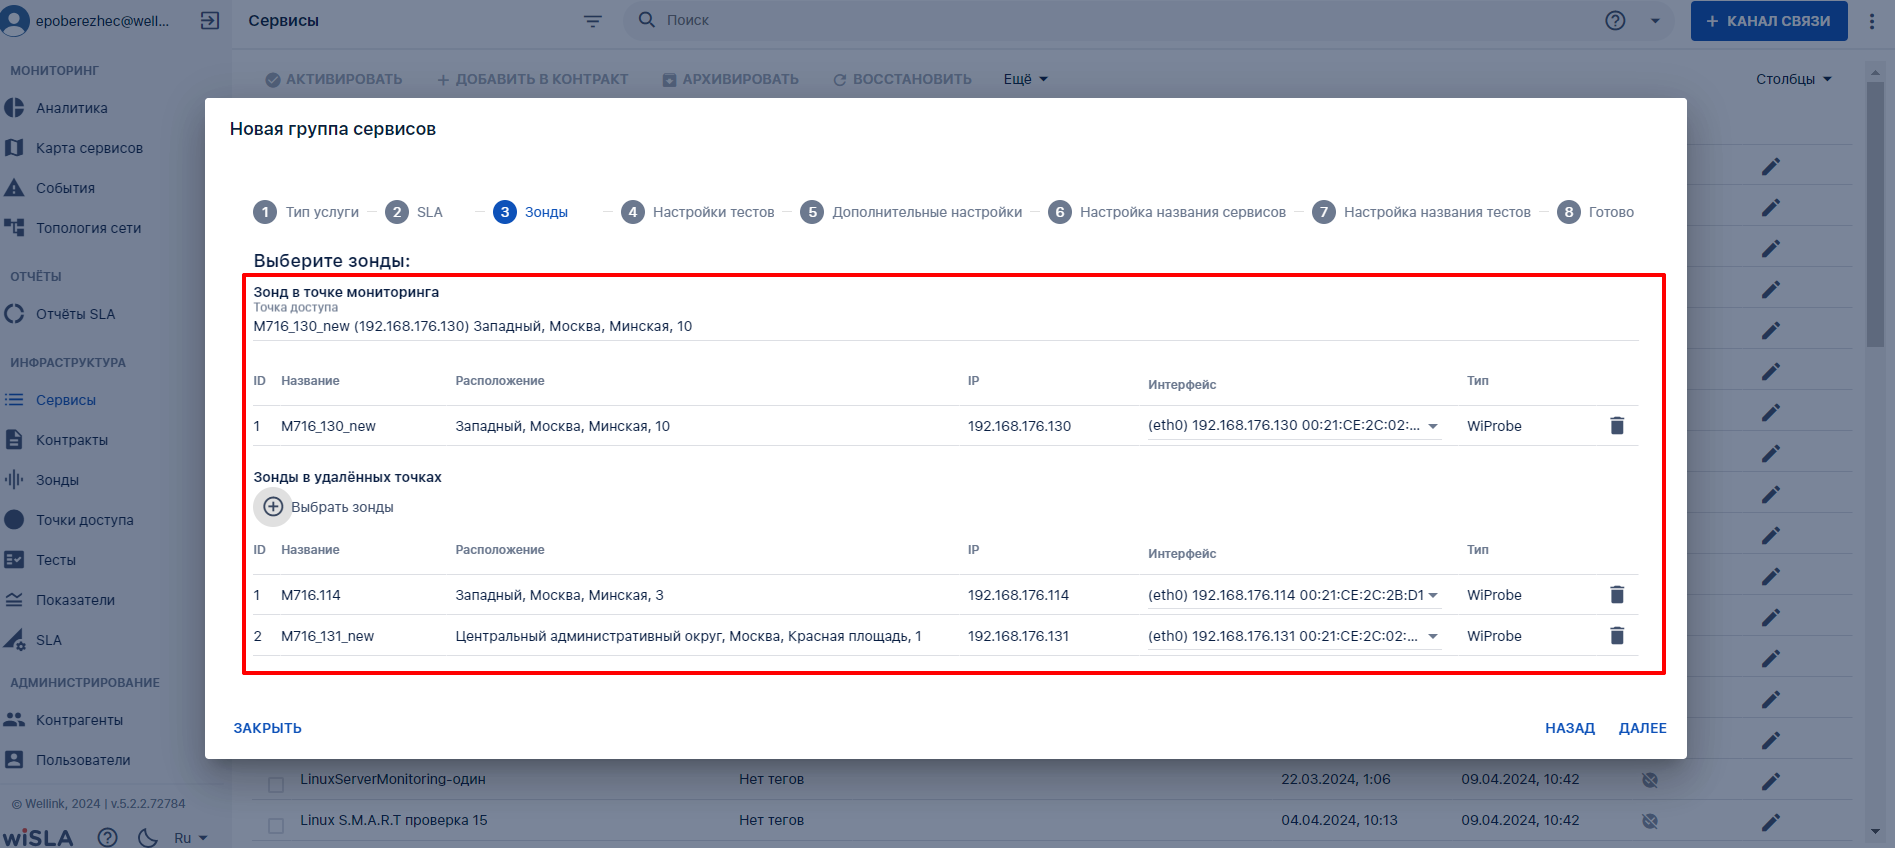Screen dimensions: 1895x848
Task: Expand interface dropdown for M716.114
Action: point(1433,595)
